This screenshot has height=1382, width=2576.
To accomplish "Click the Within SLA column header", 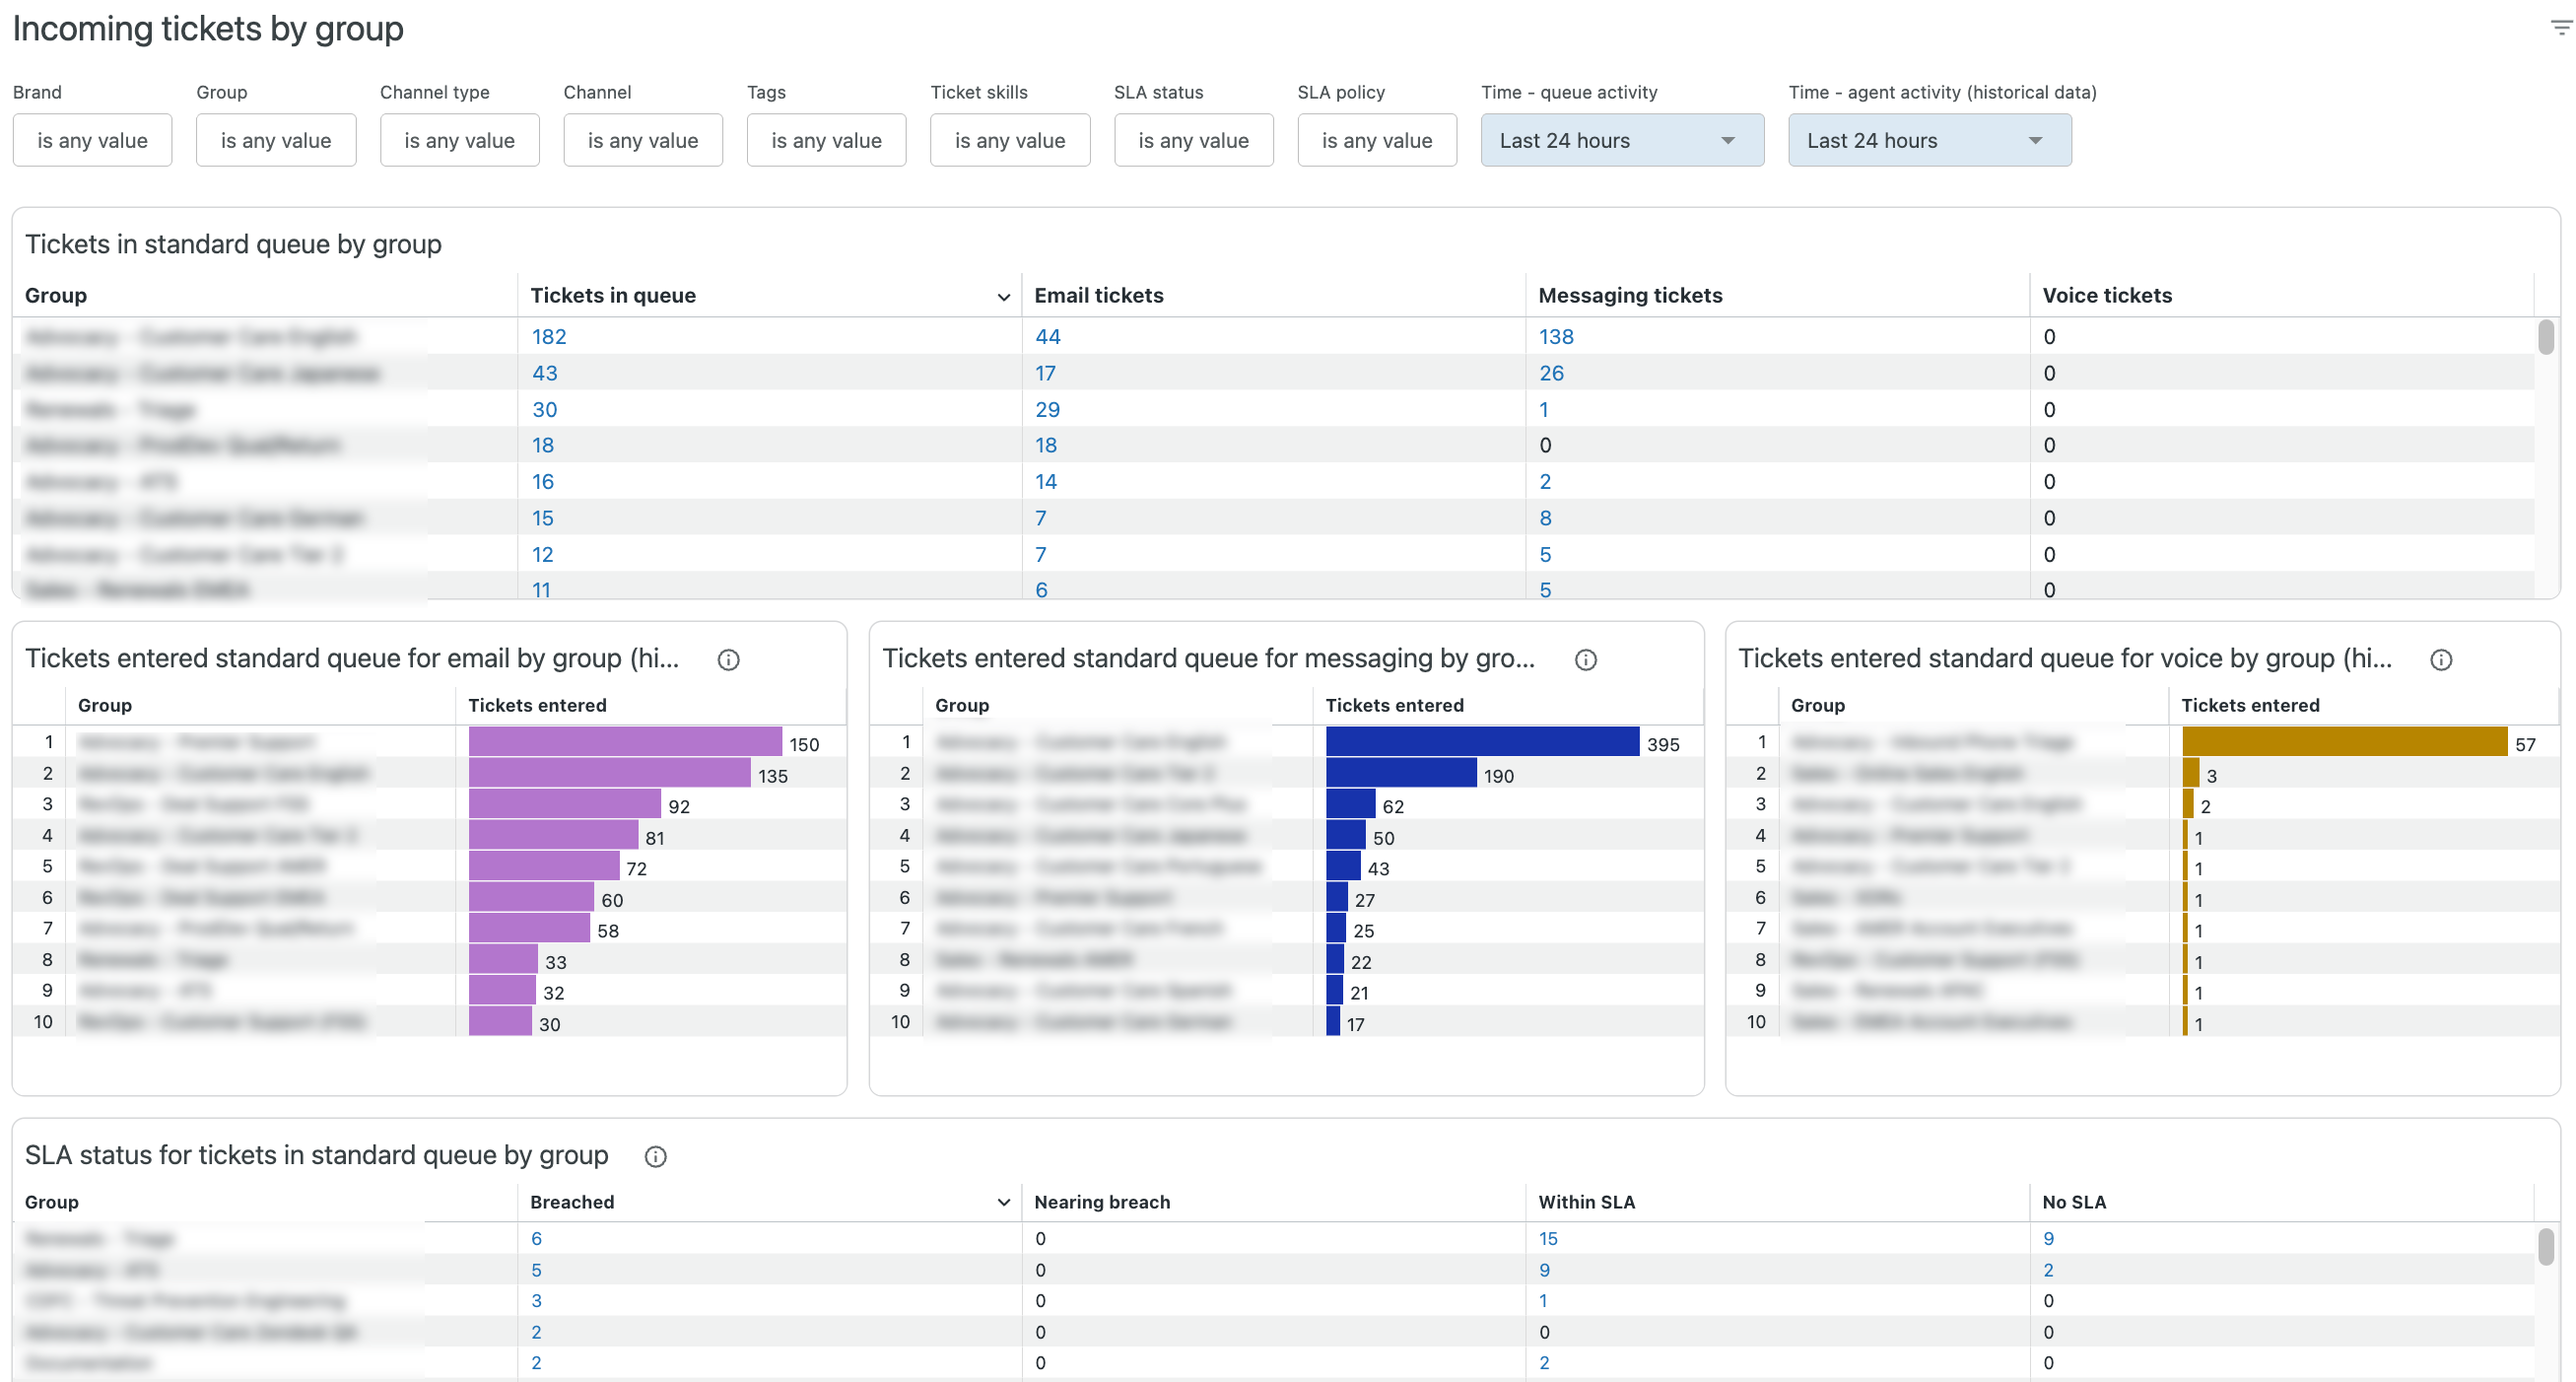I will click(x=1586, y=1202).
